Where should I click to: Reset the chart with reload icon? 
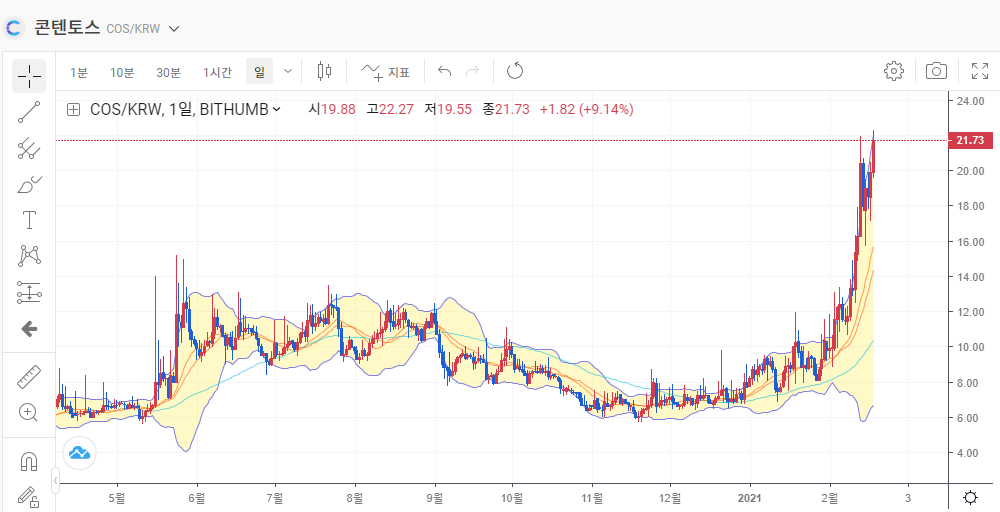click(x=515, y=71)
